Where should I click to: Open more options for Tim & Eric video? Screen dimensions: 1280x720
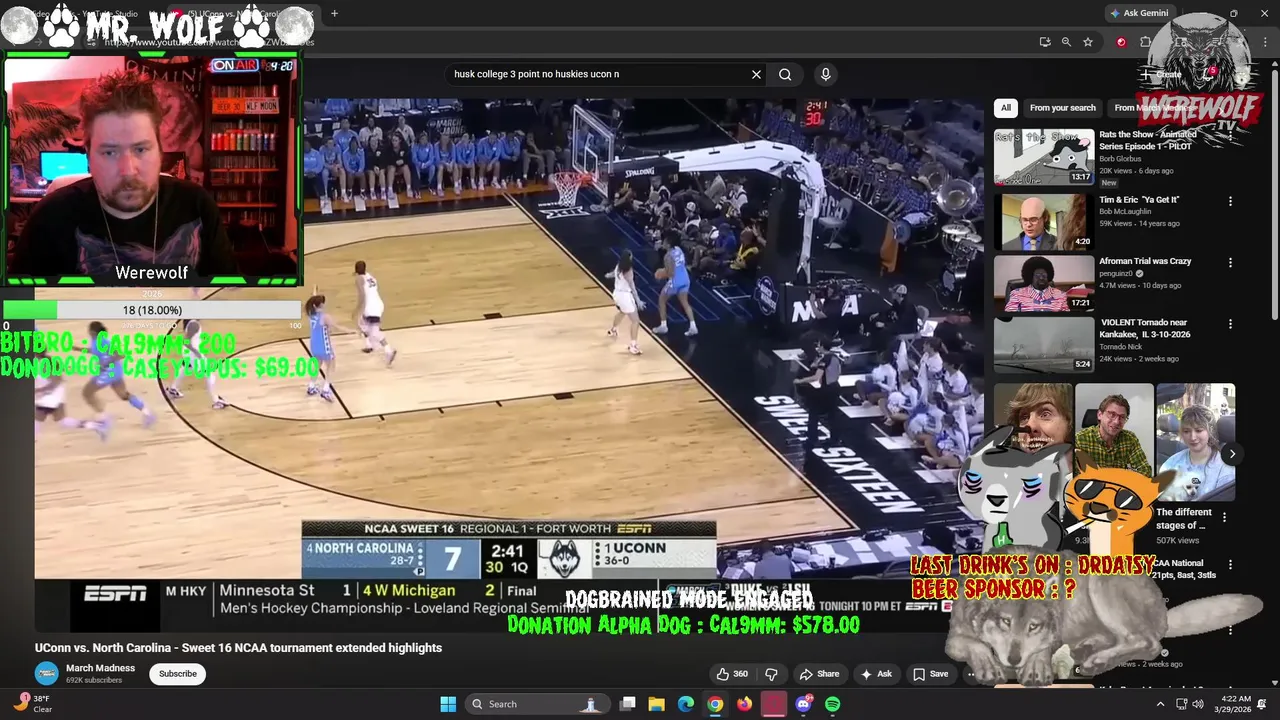click(1230, 201)
